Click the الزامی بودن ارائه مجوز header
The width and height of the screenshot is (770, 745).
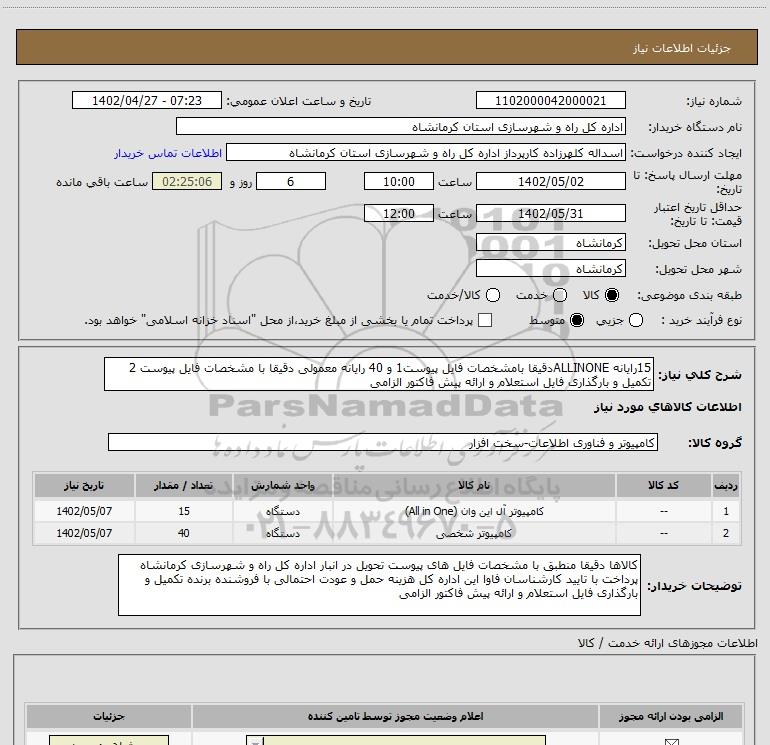[x=670, y=717]
